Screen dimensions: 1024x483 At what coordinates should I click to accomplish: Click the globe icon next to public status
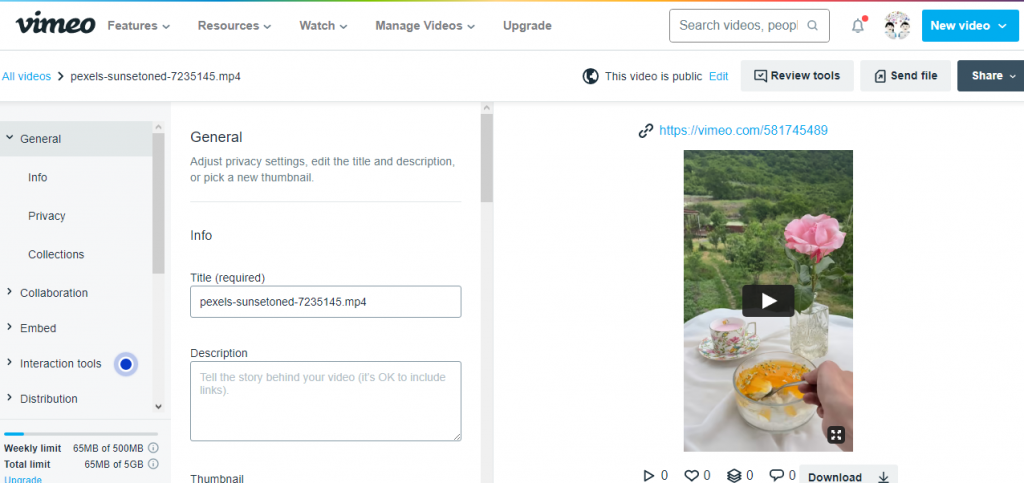coord(590,76)
